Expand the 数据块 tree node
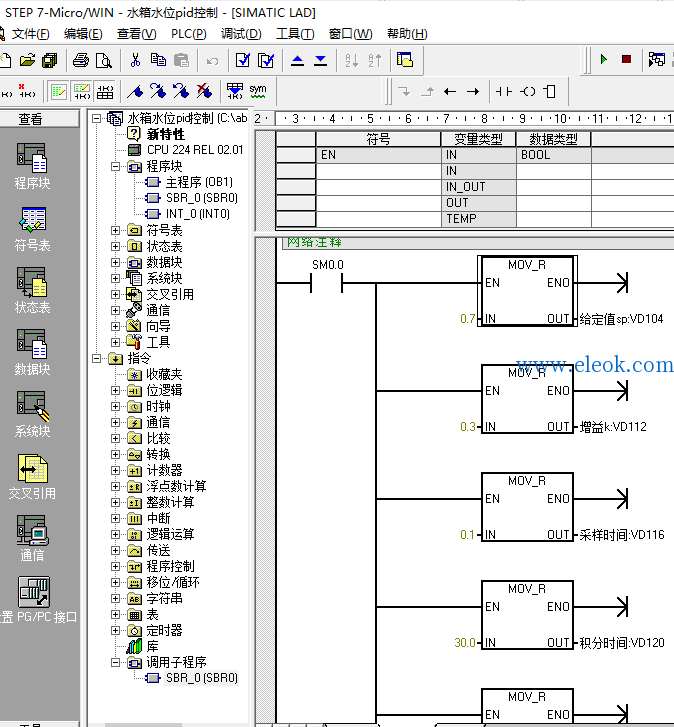The image size is (674, 727). tap(115, 262)
